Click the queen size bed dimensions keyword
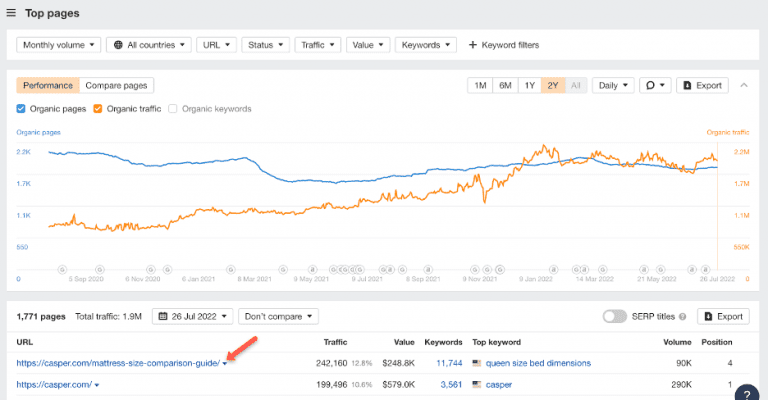 538,363
